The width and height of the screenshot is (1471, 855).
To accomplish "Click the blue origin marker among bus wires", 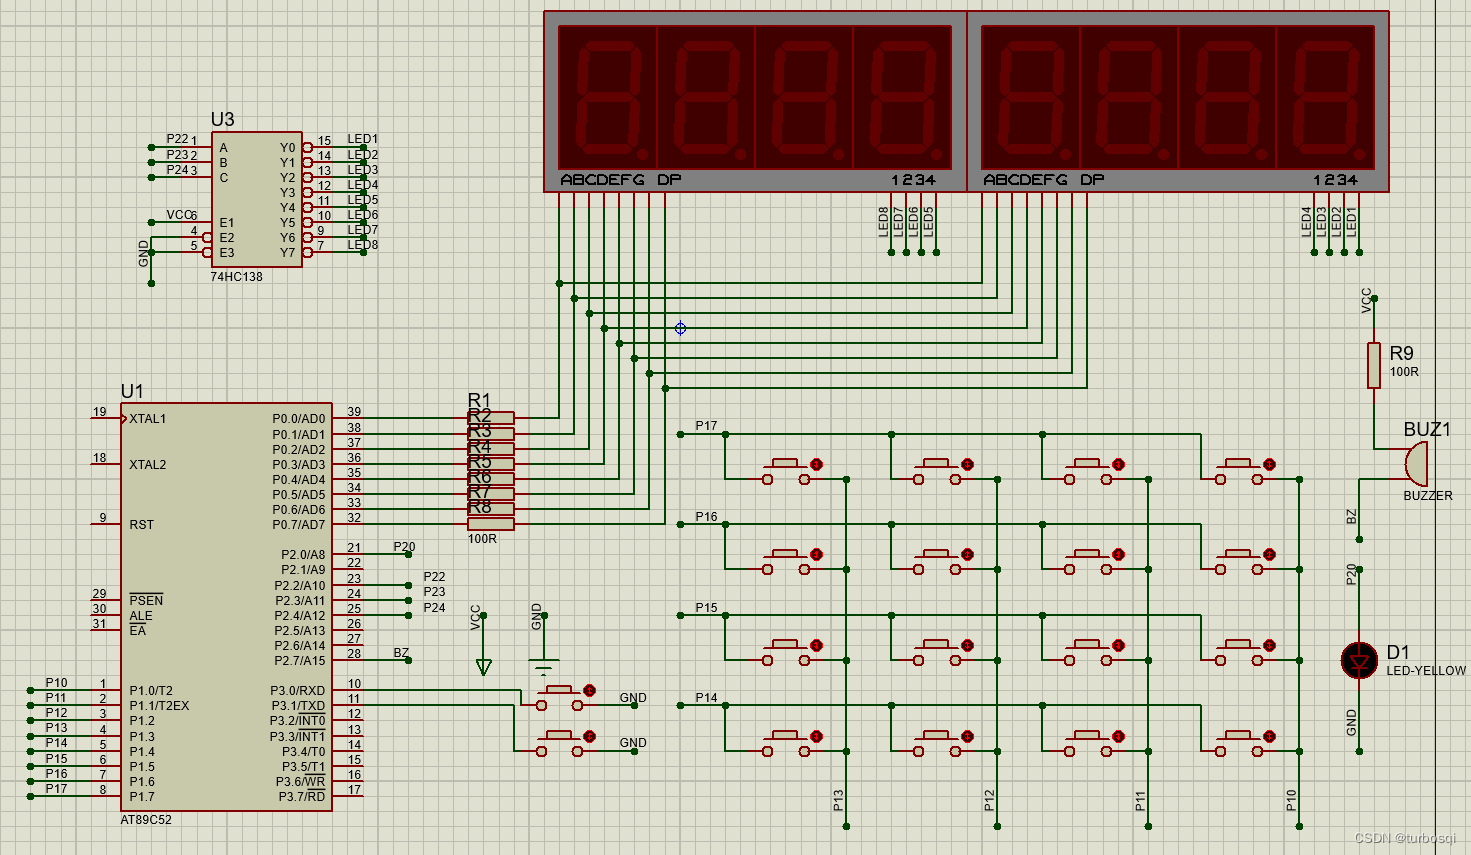I will pos(680,328).
